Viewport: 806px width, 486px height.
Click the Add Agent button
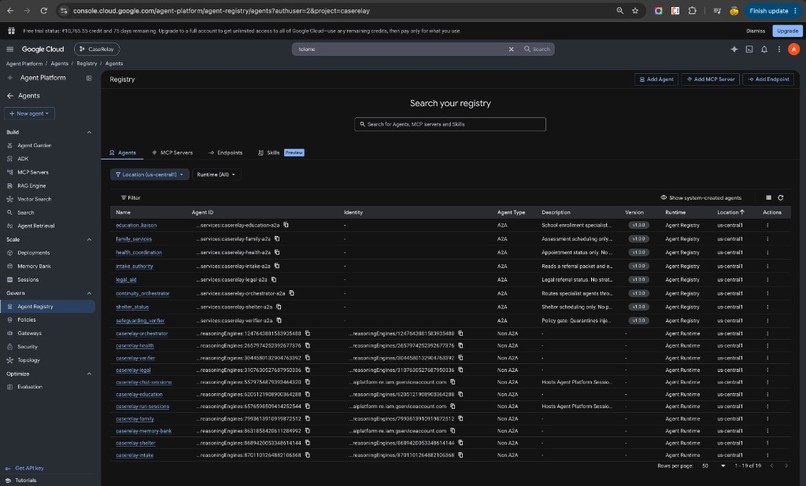tap(656, 79)
